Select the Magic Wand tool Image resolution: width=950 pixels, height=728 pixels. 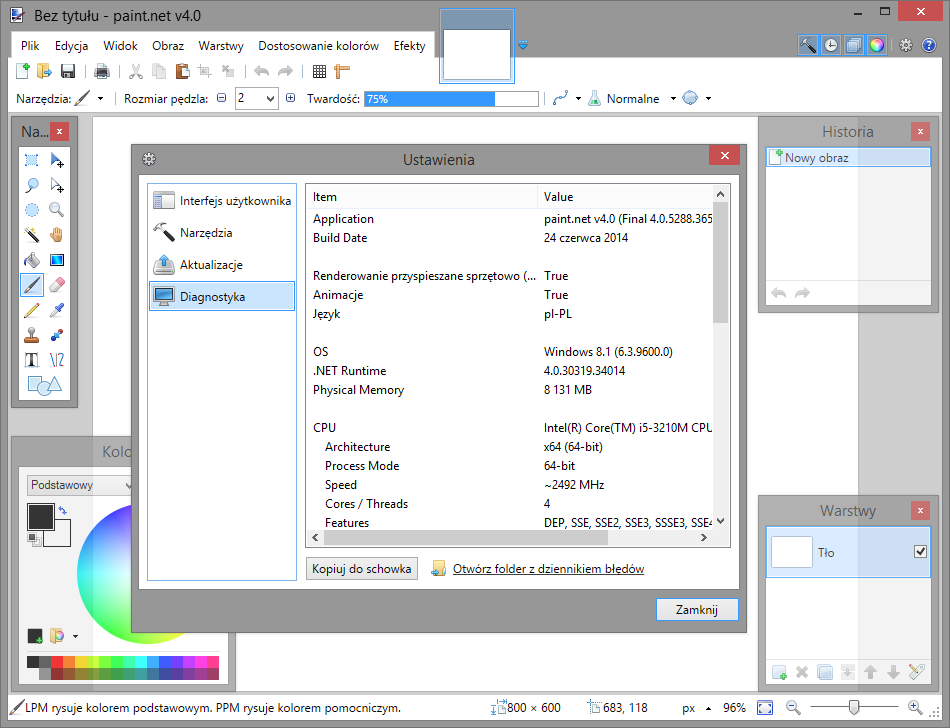[32, 235]
